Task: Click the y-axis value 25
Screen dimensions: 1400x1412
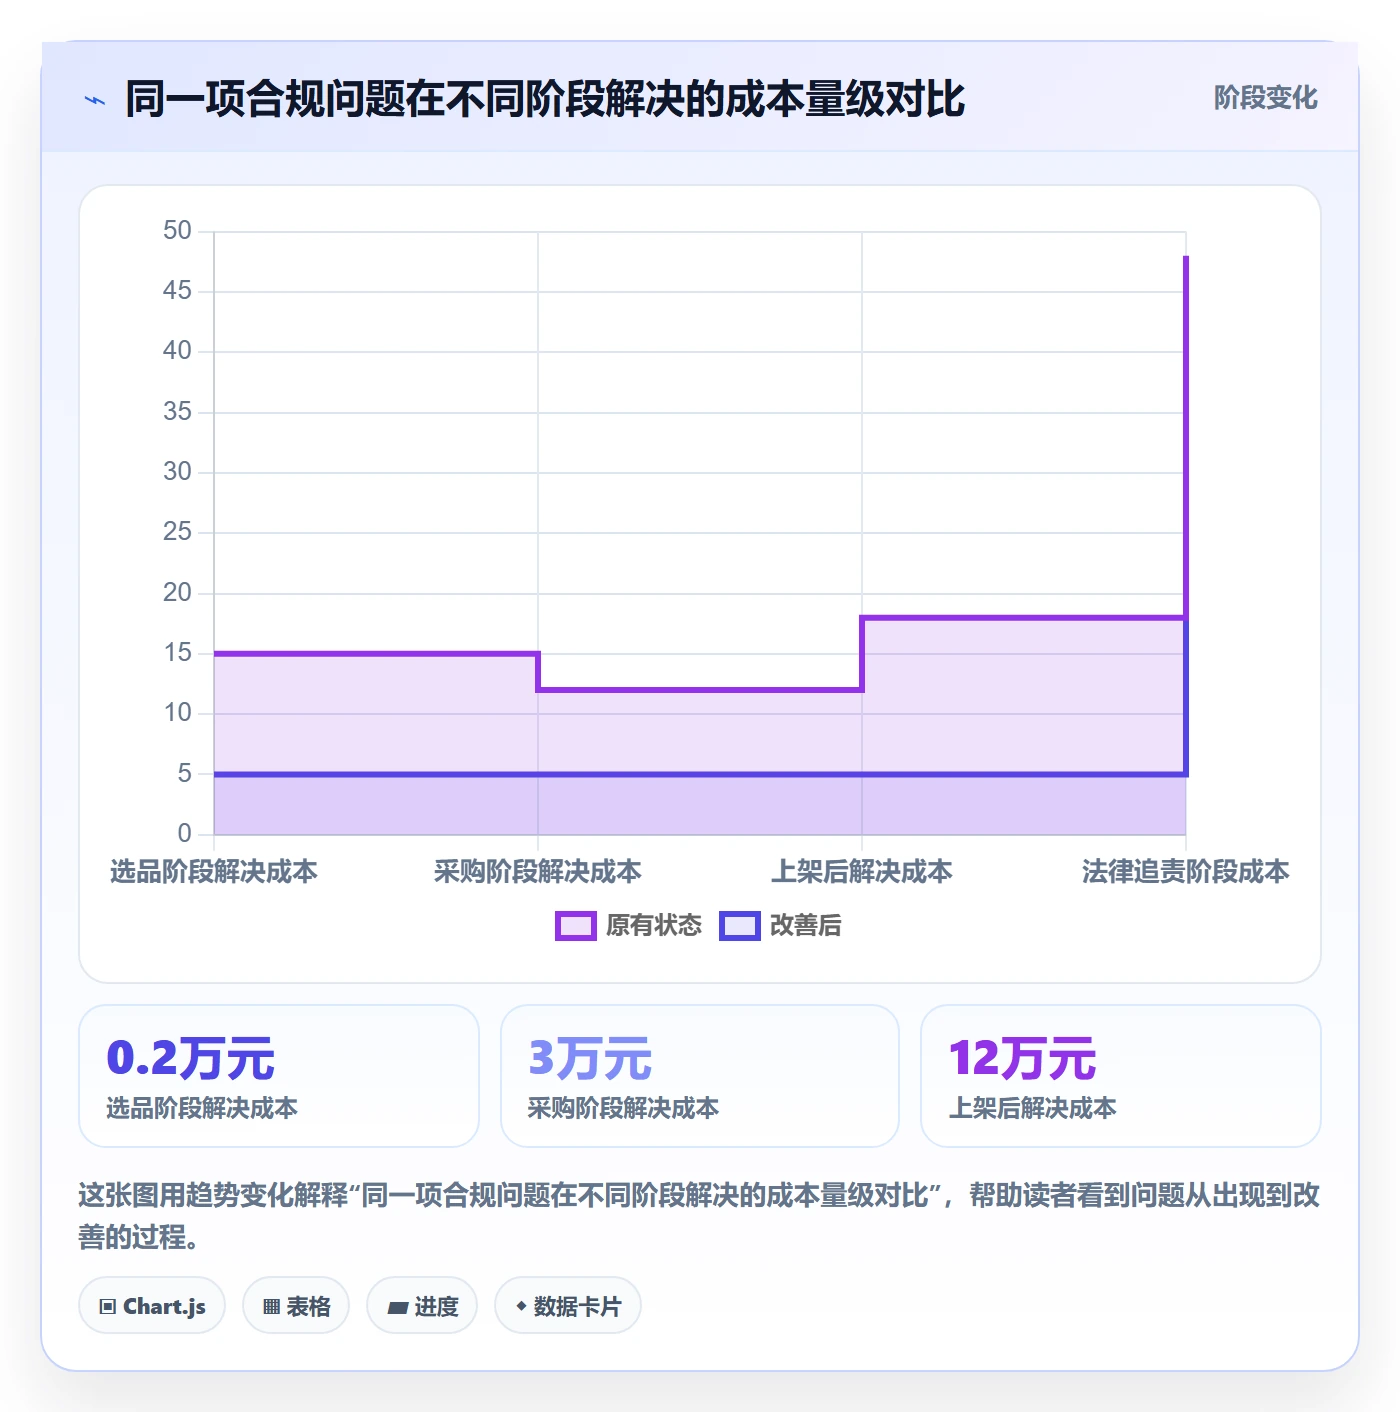Action: tap(177, 532)
